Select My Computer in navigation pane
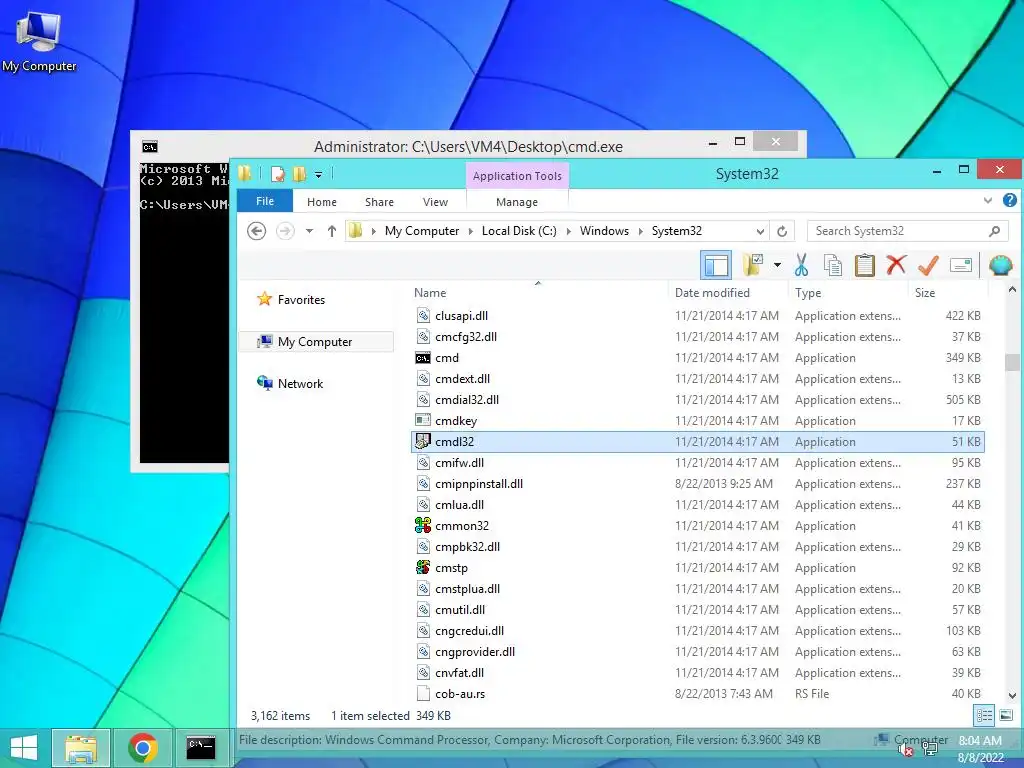 pos(315,342)
